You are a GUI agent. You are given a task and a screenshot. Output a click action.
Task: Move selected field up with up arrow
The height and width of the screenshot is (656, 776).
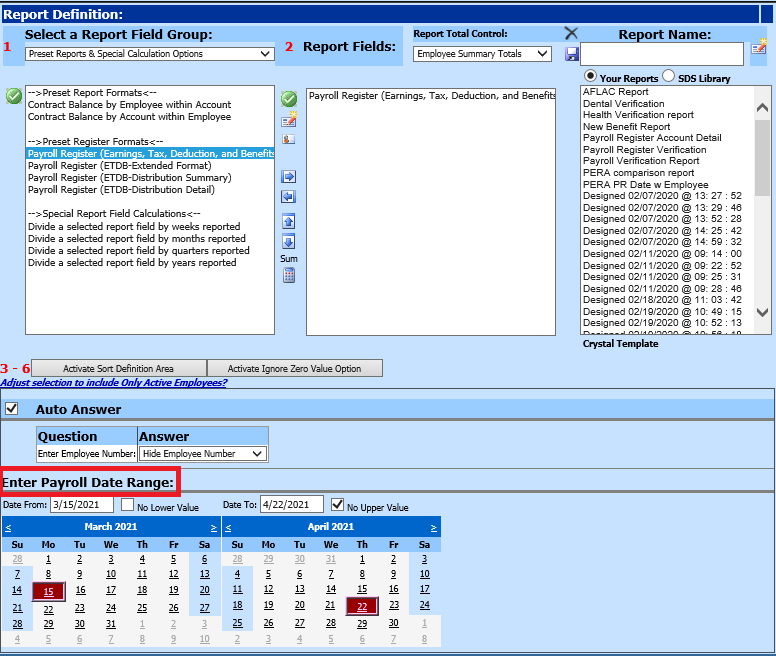288,222
